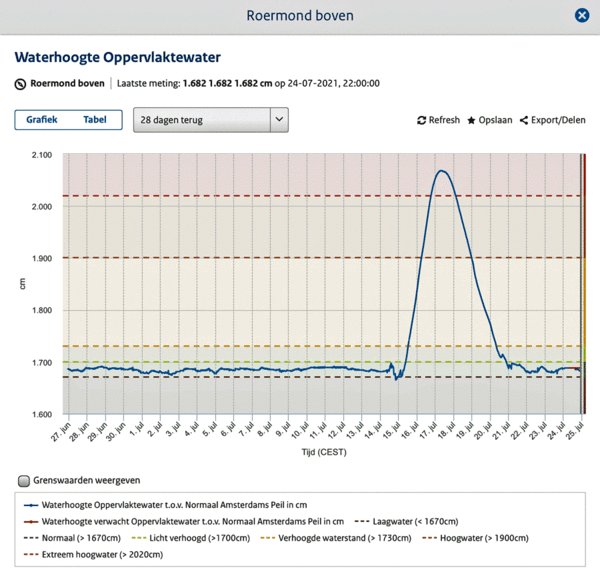Click the 25. jul x-axis label

click(575, 430)
